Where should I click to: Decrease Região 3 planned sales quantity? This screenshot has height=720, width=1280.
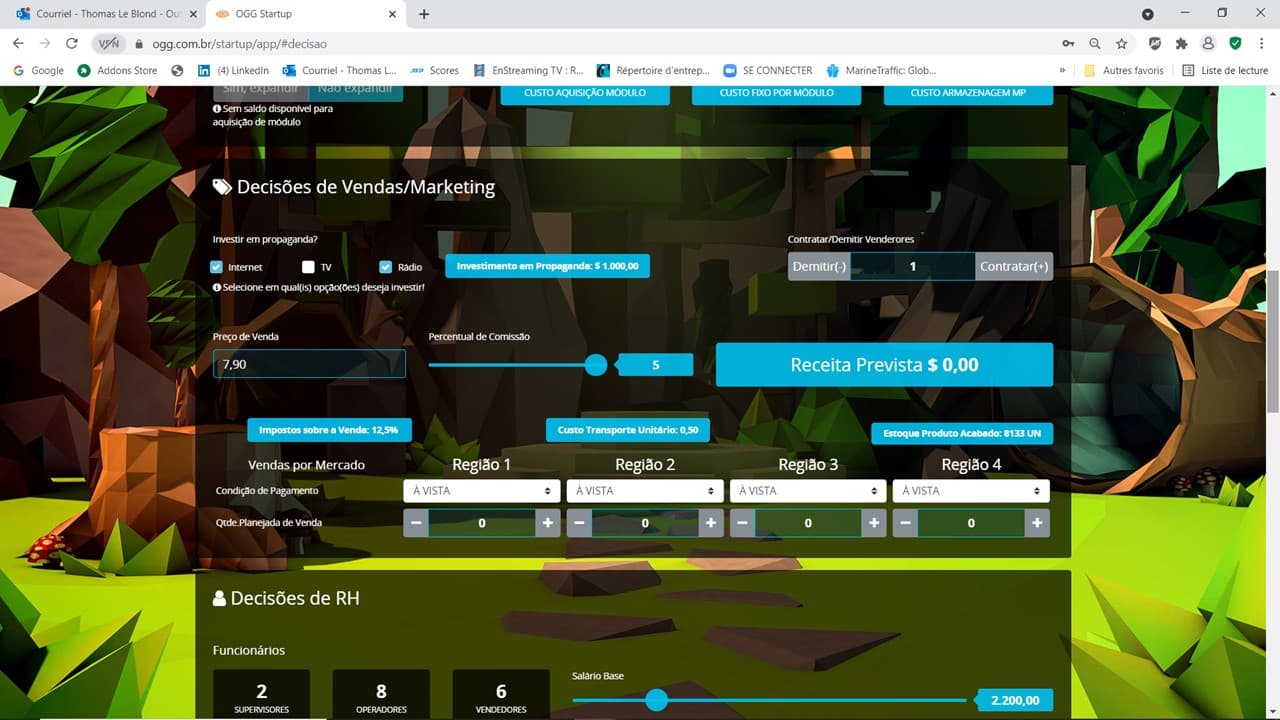tap(742, 523)
